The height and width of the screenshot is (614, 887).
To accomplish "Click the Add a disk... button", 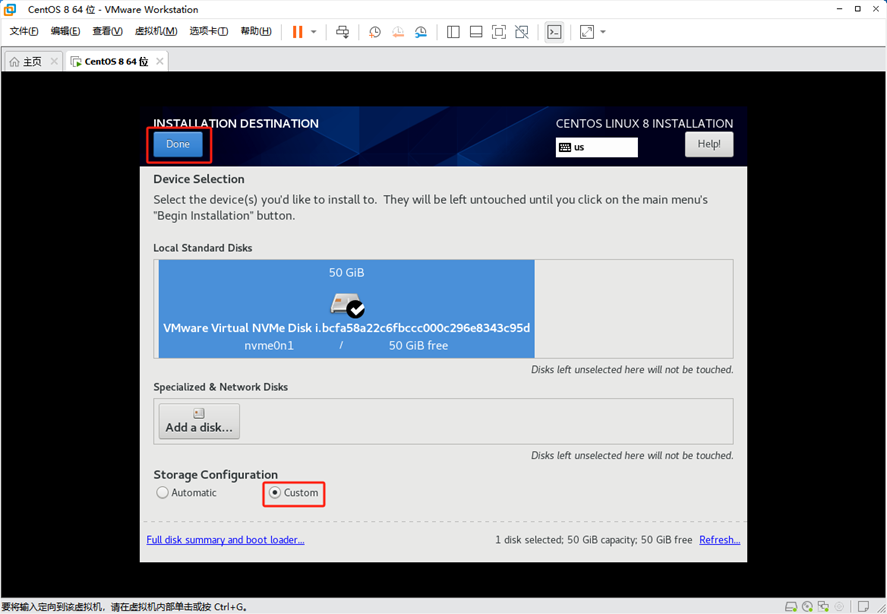I will pos(199,421).
